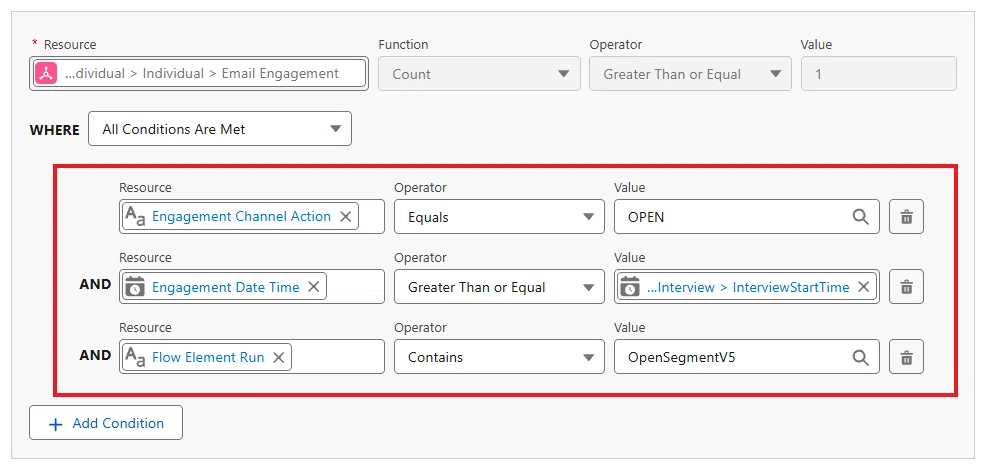The image size is (985, 468).
Task: Expand the Contains operator dropdown
Action: tap(499, 357)
